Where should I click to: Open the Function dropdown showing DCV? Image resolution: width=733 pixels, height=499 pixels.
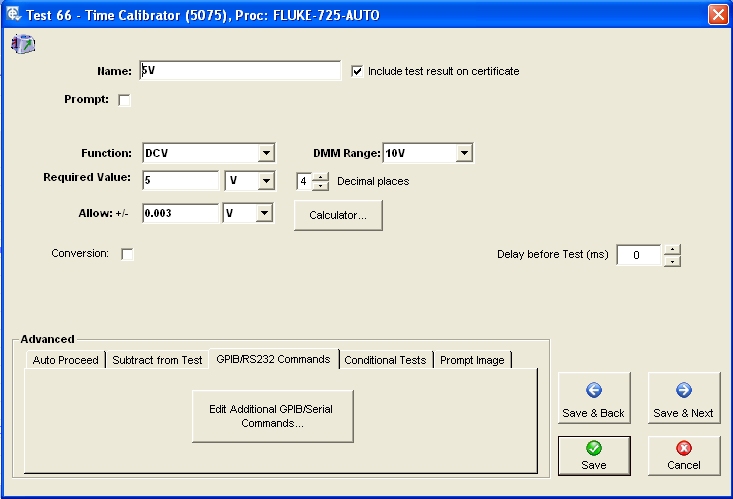(266, 153)
